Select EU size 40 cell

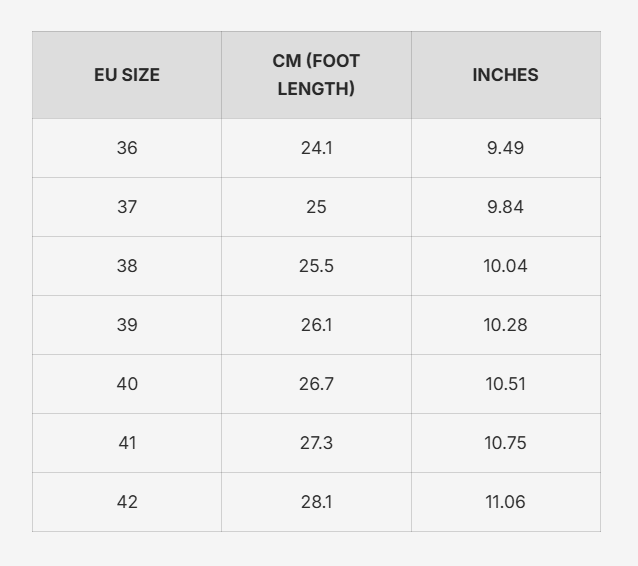pyautogui.click(x=127, y=384)
